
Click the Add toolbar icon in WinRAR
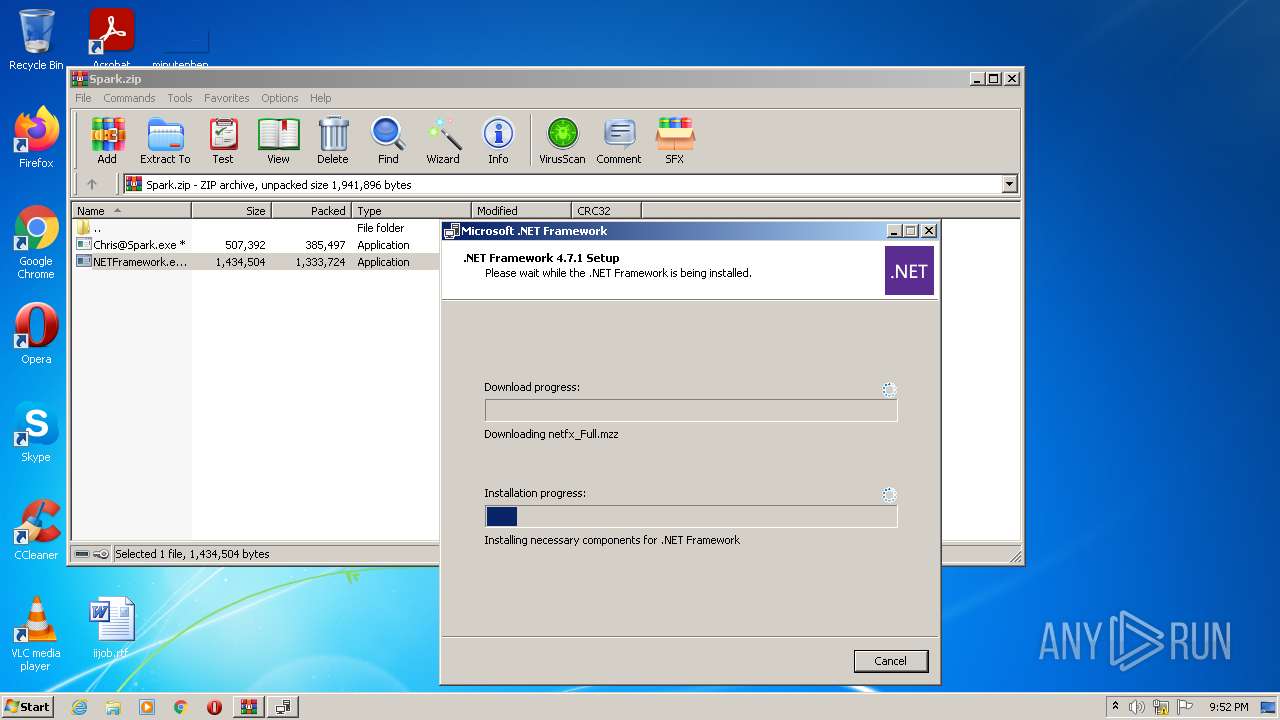click(107, 140)
